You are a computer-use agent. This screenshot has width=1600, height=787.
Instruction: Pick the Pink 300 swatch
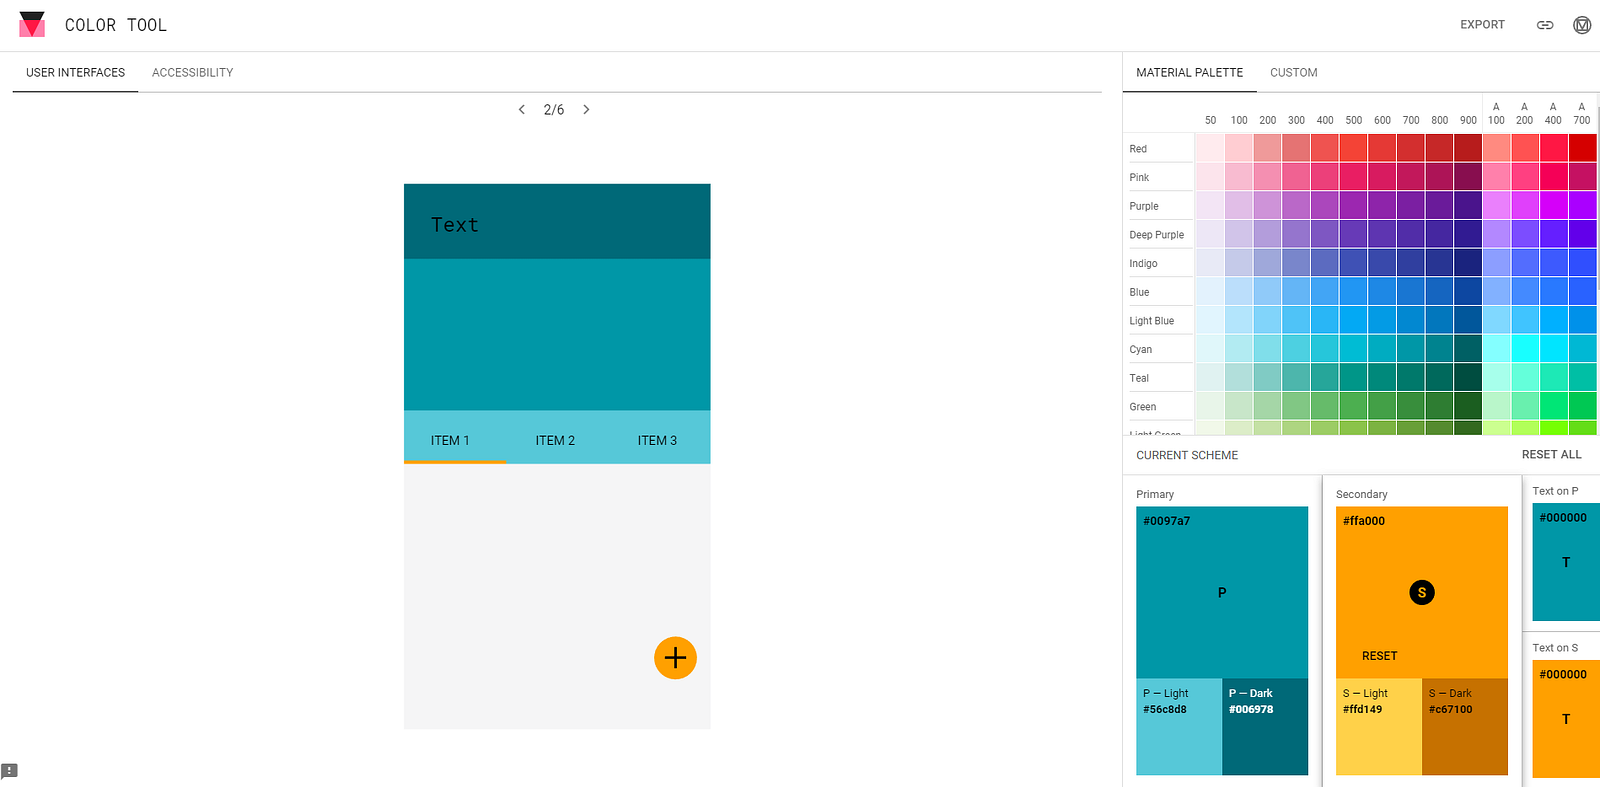pyautogui.click(x=1296, y=177)
